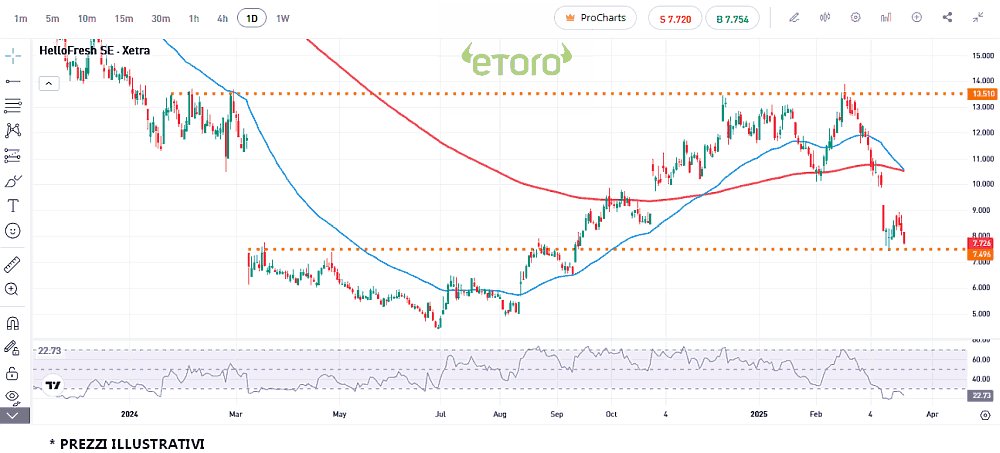Screen dimensions: 1000x453
Task: Click the 2024 date label on axis
Action: coord(129,414)
